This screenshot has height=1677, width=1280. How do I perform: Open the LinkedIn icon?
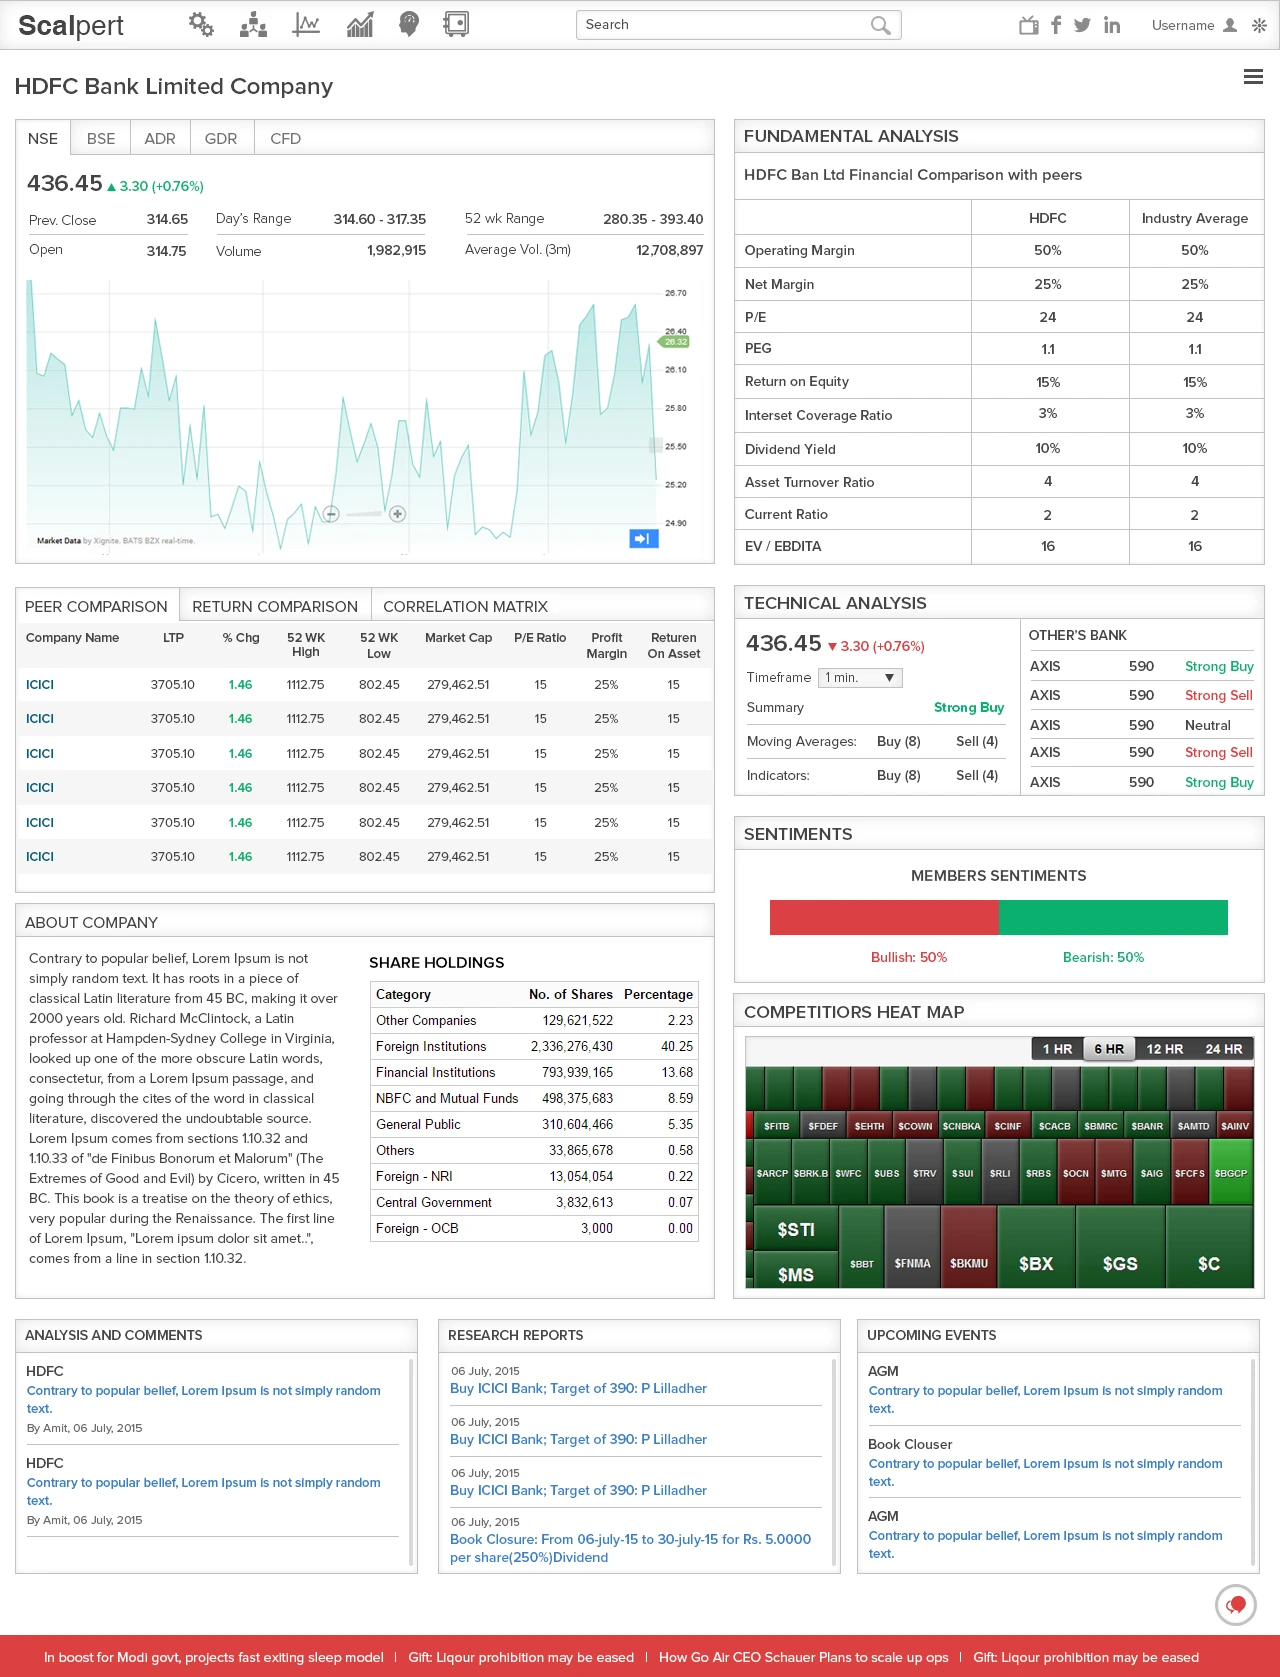point(1112,25)
